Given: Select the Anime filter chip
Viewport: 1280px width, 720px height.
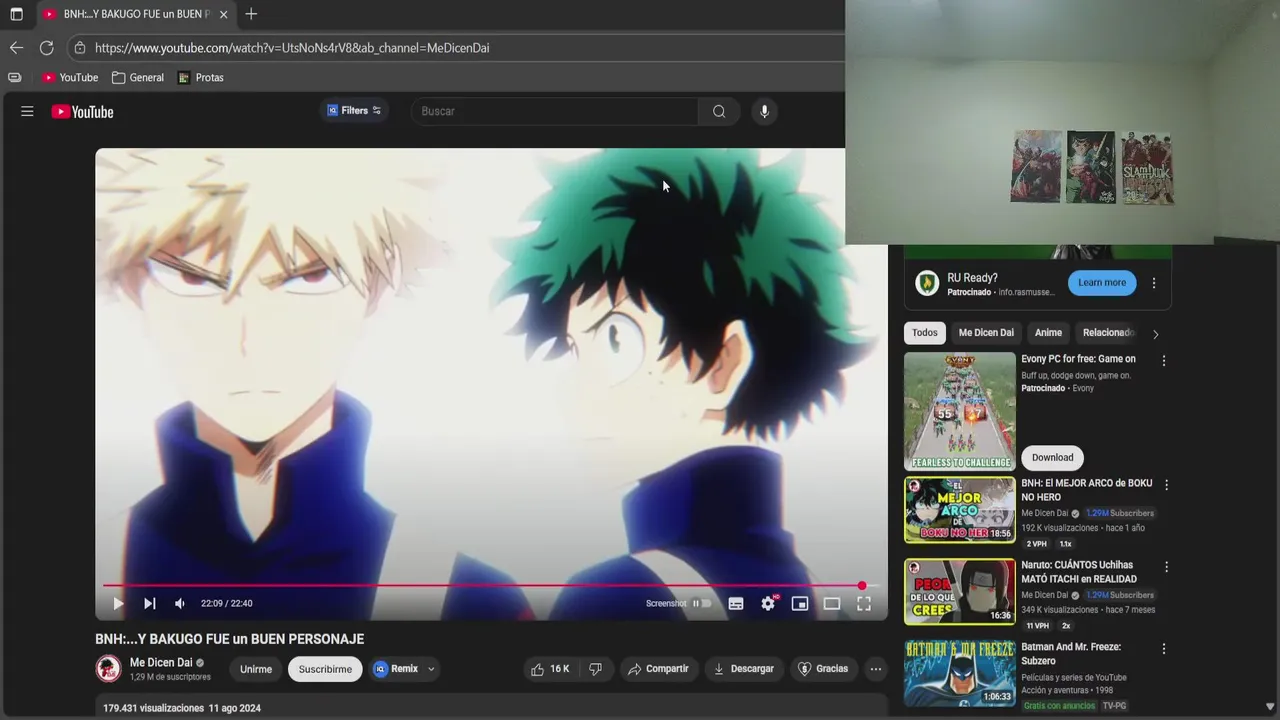Looking at the screenshot, I should (1048, 333).
